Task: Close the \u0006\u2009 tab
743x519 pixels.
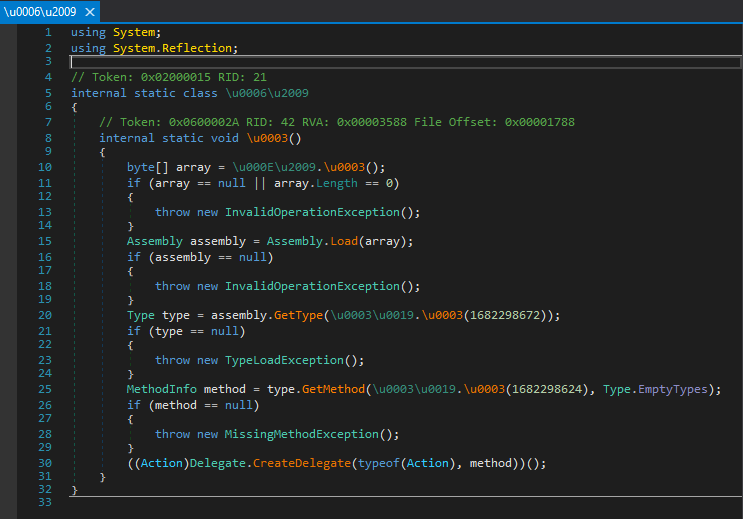Action: tap(90, 12)
